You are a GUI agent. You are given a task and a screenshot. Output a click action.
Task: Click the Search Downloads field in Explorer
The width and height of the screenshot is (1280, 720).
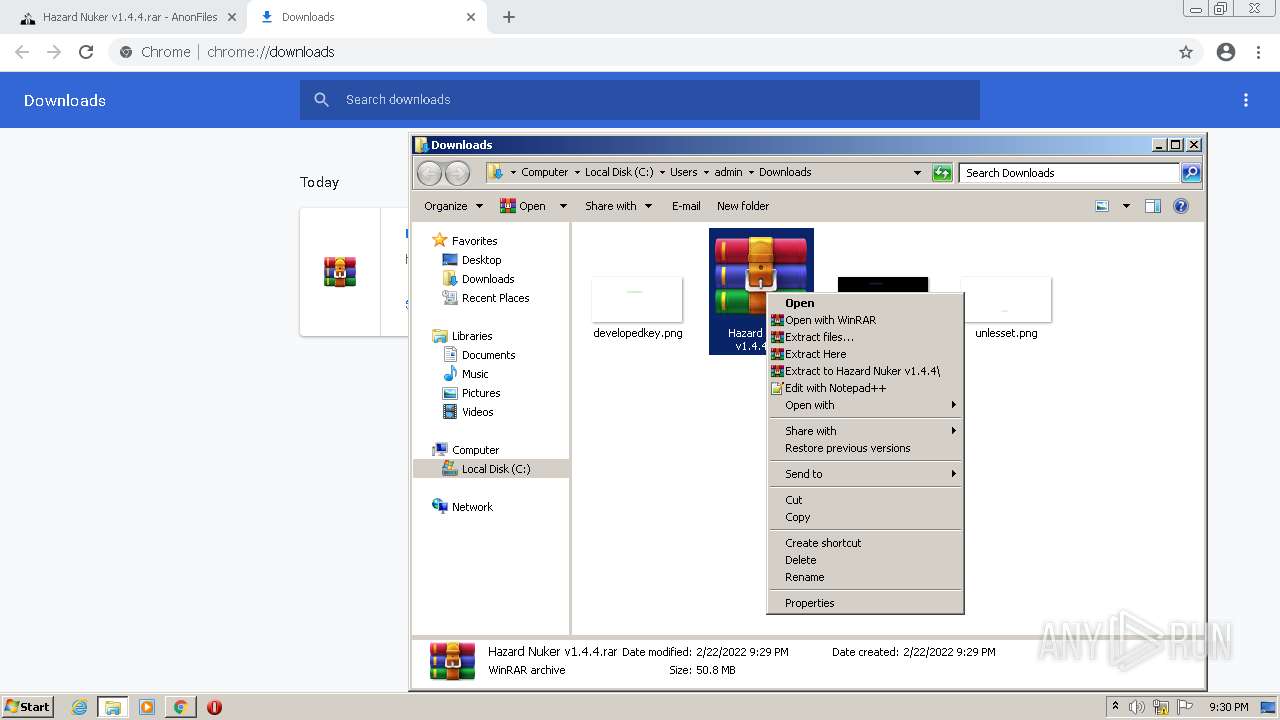point(1069,173)
